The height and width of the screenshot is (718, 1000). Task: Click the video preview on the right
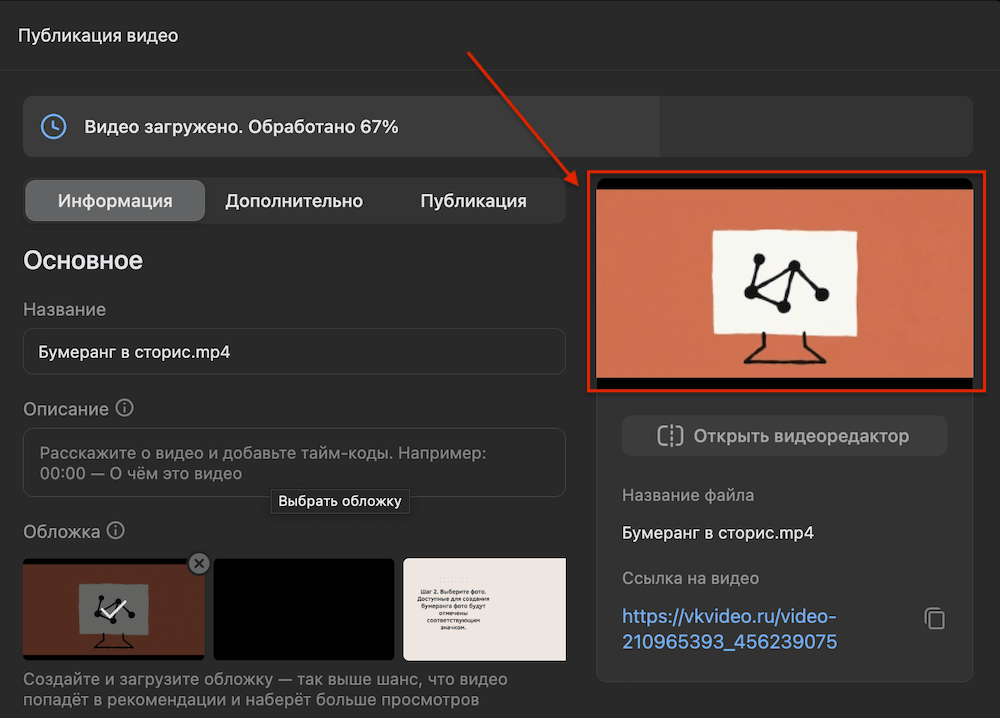pos(784,284)
